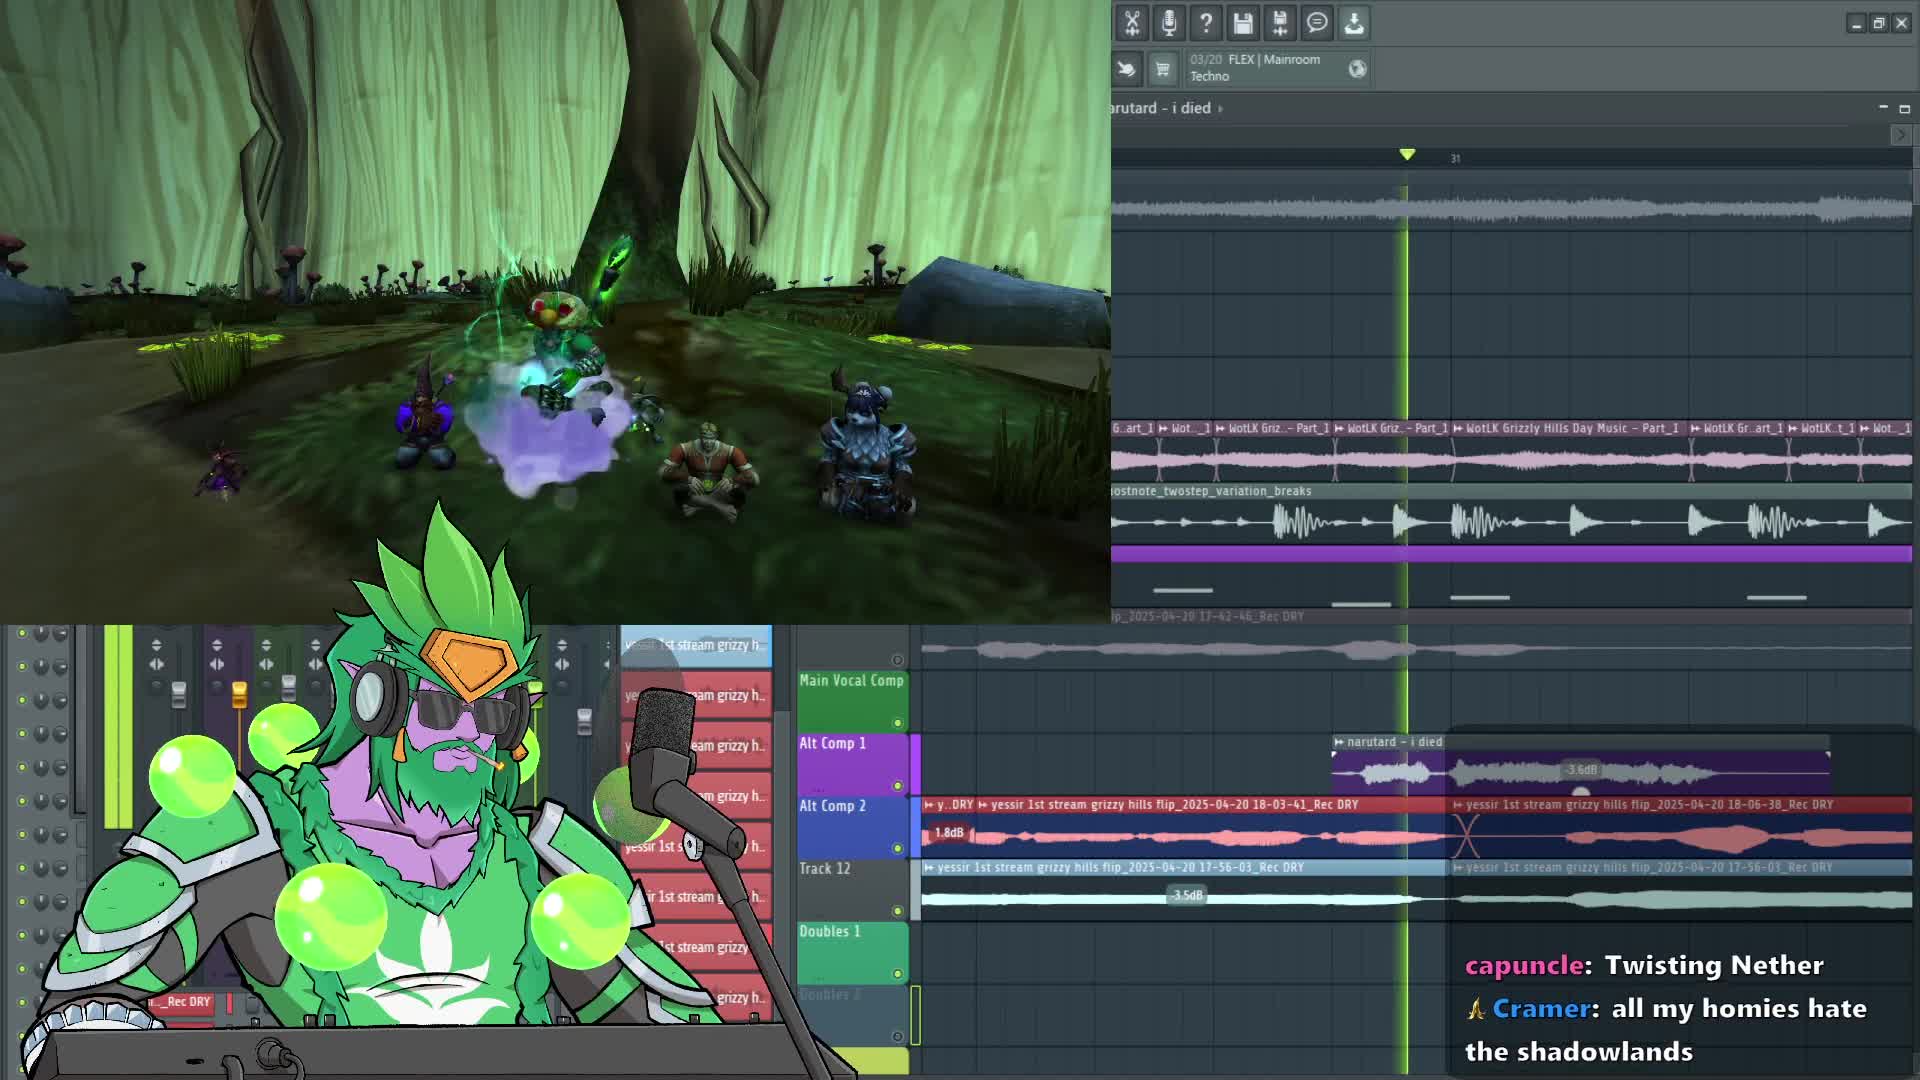
Task: Maximize the playlist panel
Action: 1904,107
